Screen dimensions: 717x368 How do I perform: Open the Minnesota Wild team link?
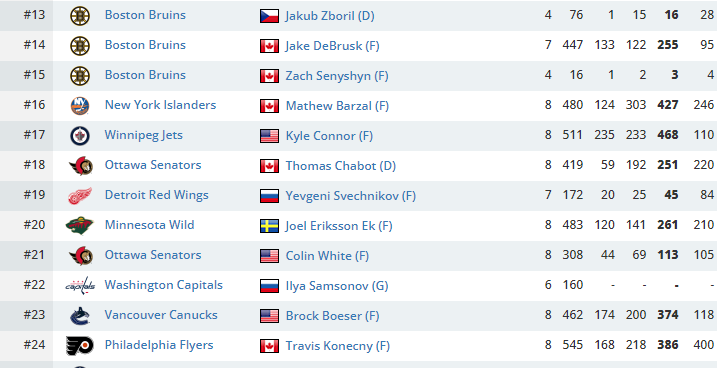coord(150,225)
